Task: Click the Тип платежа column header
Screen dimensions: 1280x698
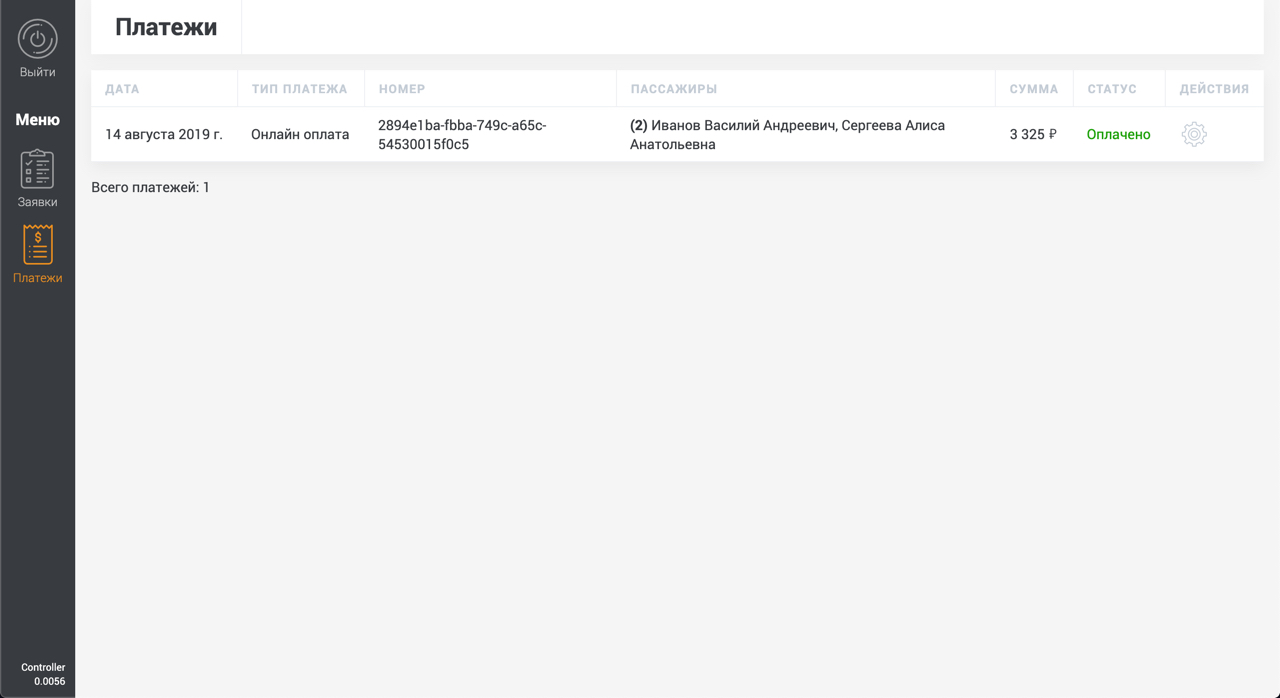Action: coord(299,89)
